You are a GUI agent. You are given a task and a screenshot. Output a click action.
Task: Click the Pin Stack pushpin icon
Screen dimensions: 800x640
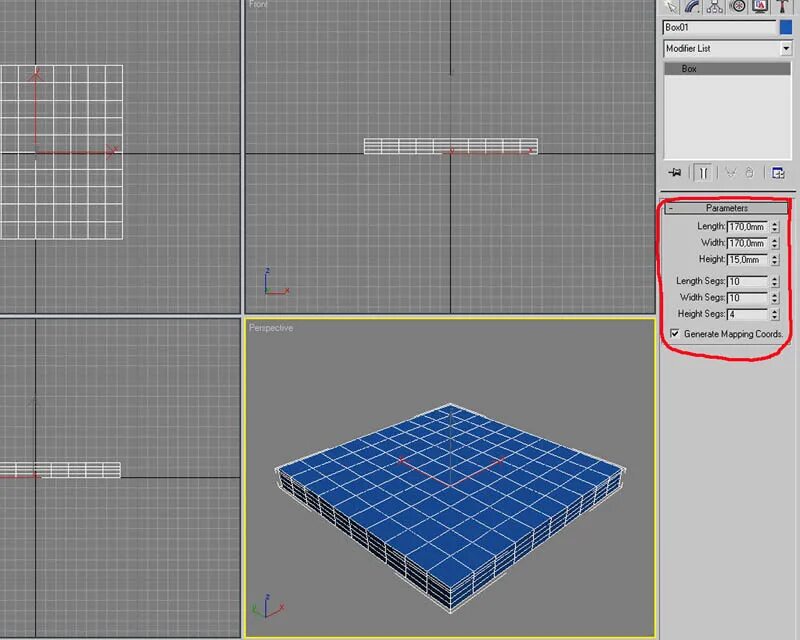pos(674,170)
